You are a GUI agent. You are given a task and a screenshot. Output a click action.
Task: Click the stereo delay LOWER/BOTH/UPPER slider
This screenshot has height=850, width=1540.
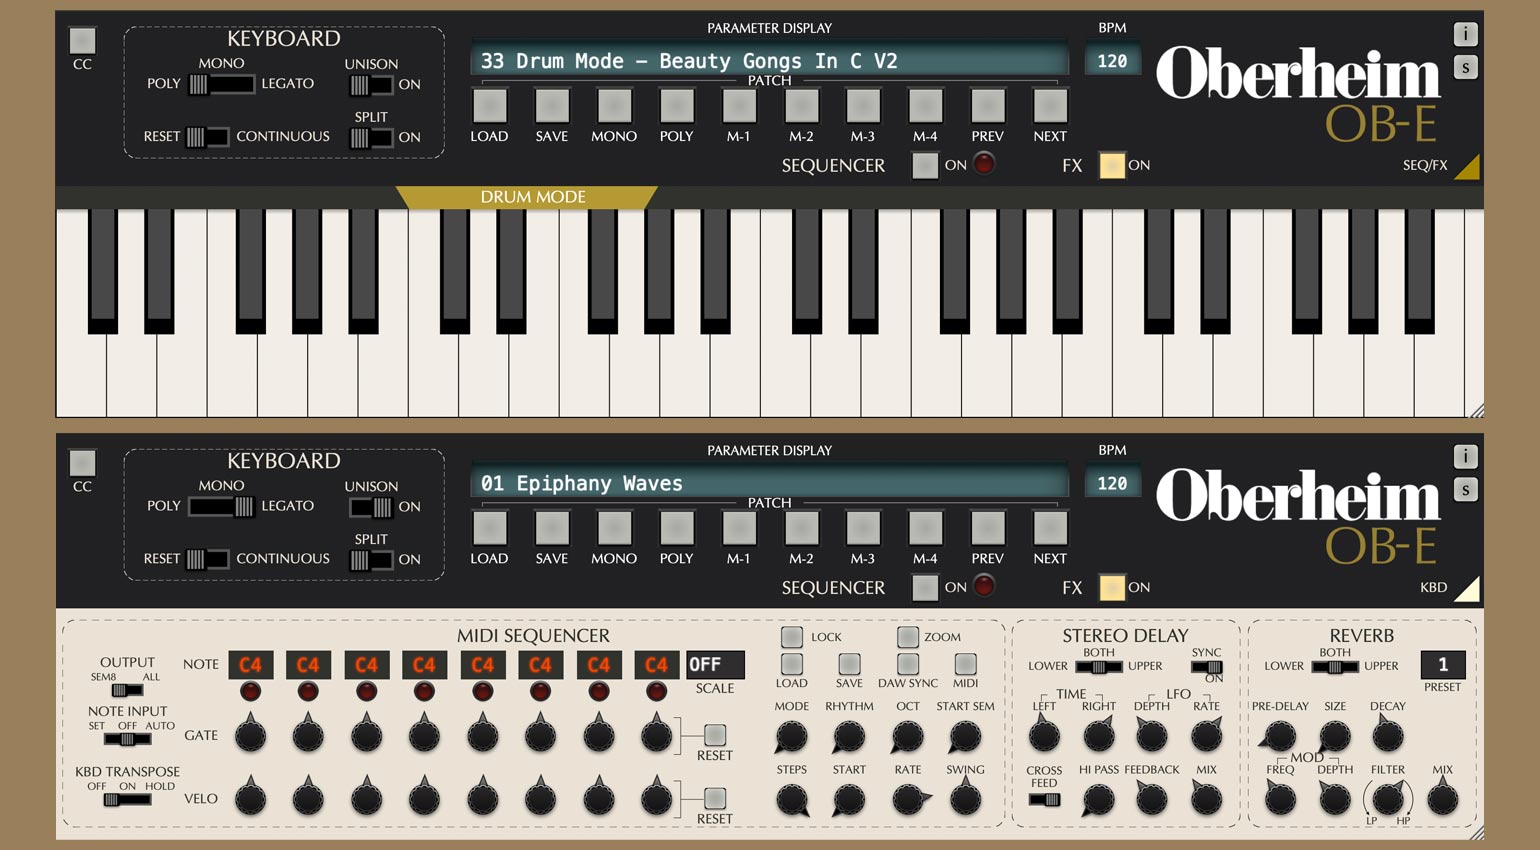(1099, 667)
